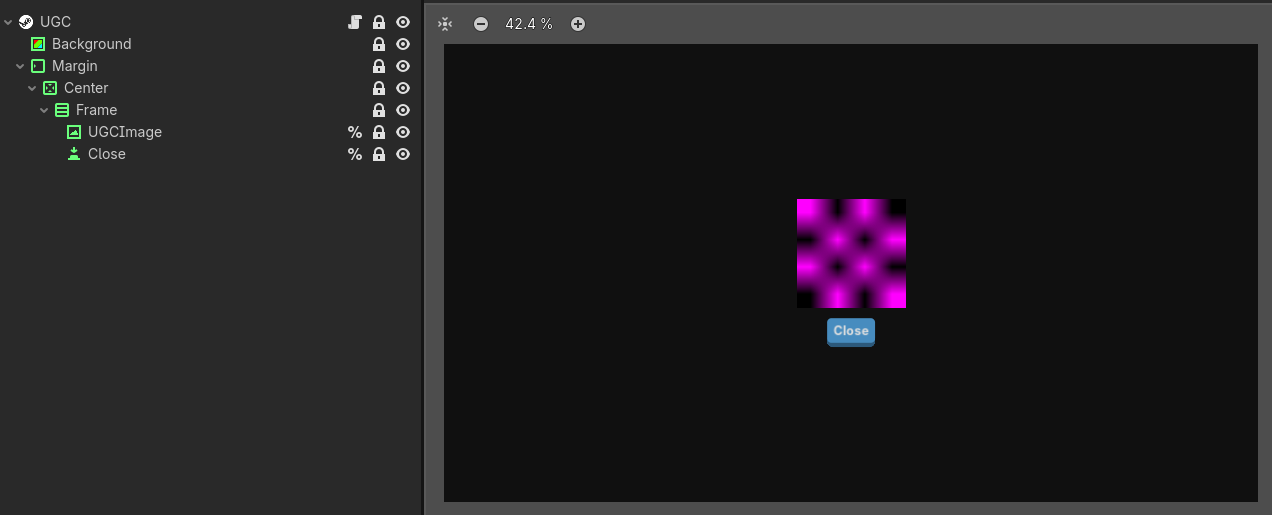Hide the Close node with eye icon

point(403,154)
